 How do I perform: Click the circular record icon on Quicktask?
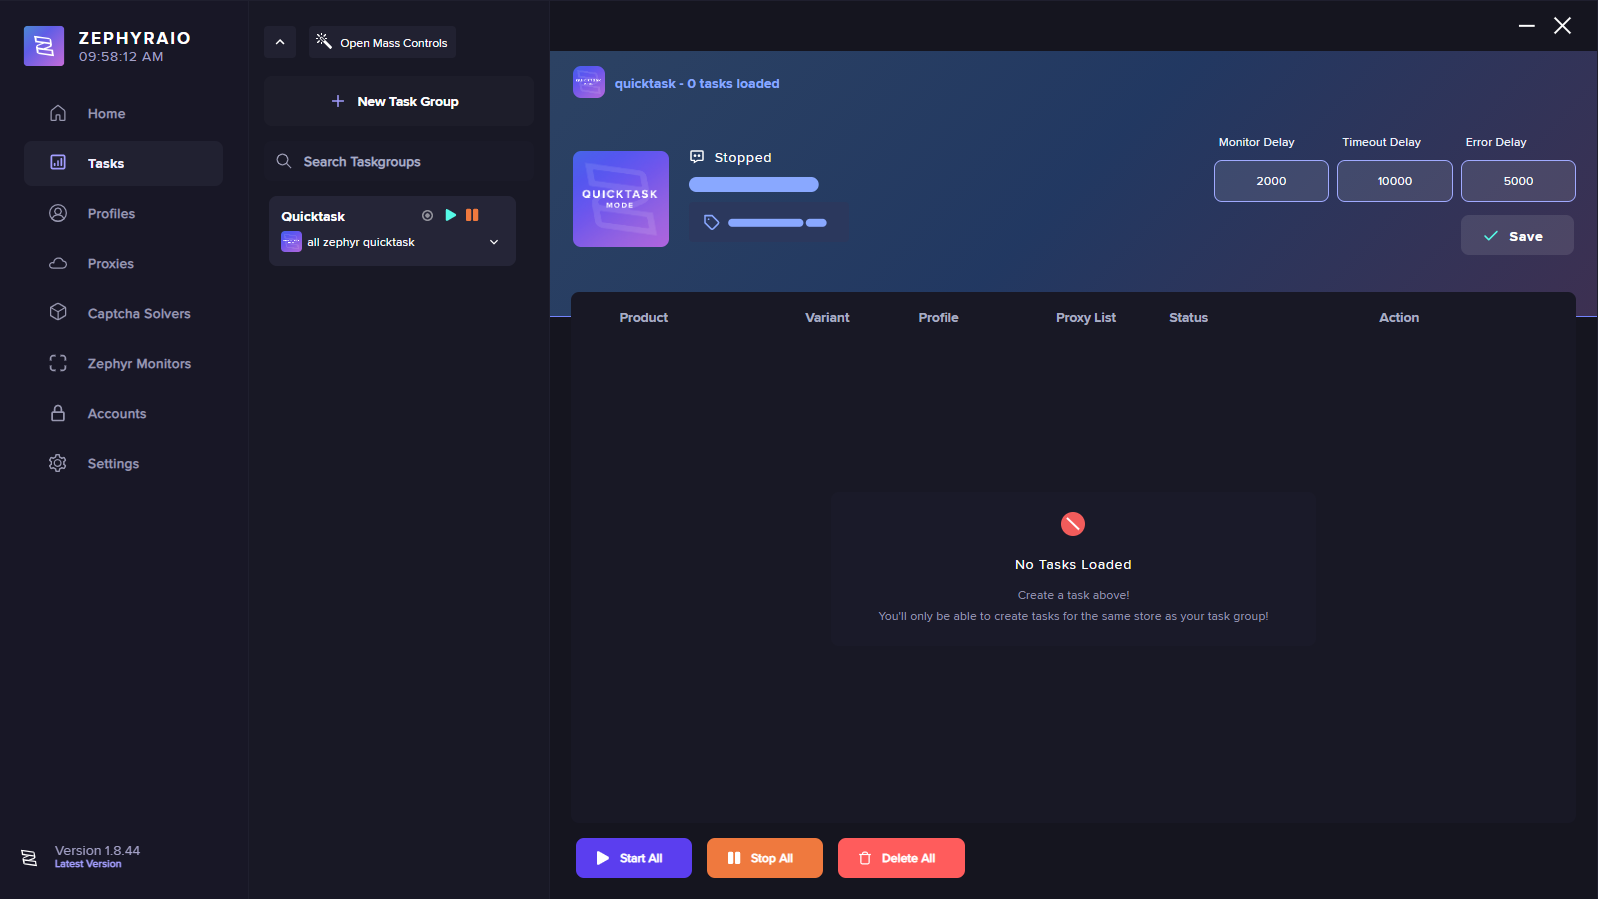coord(428,215)
